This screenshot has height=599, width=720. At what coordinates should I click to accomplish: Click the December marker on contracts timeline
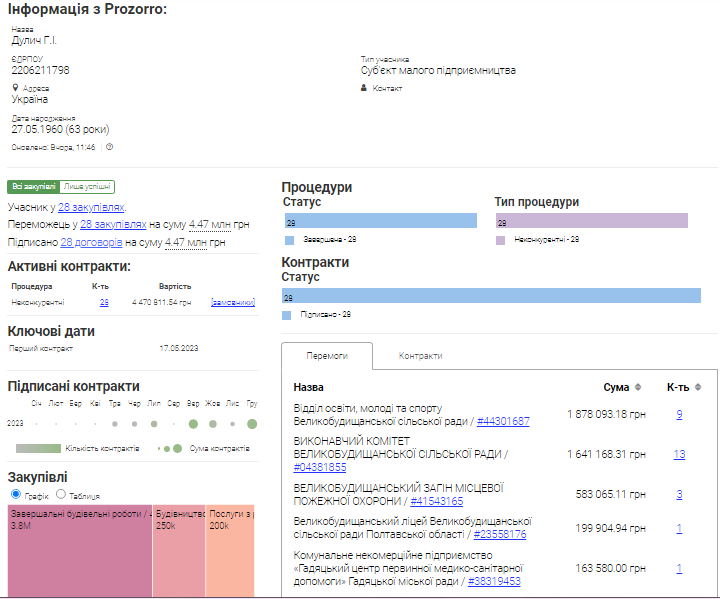[251, 424]
